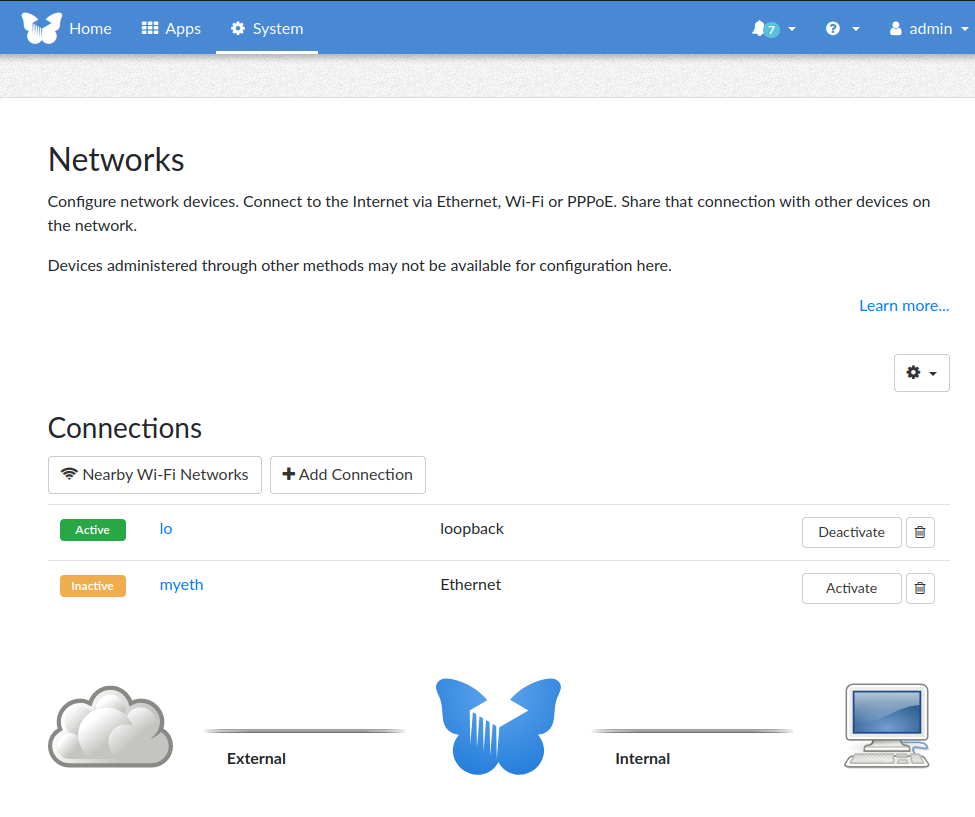The image size is (975, 817).
Task: Click the Active status badge for lo
Action: coord(92,530)
